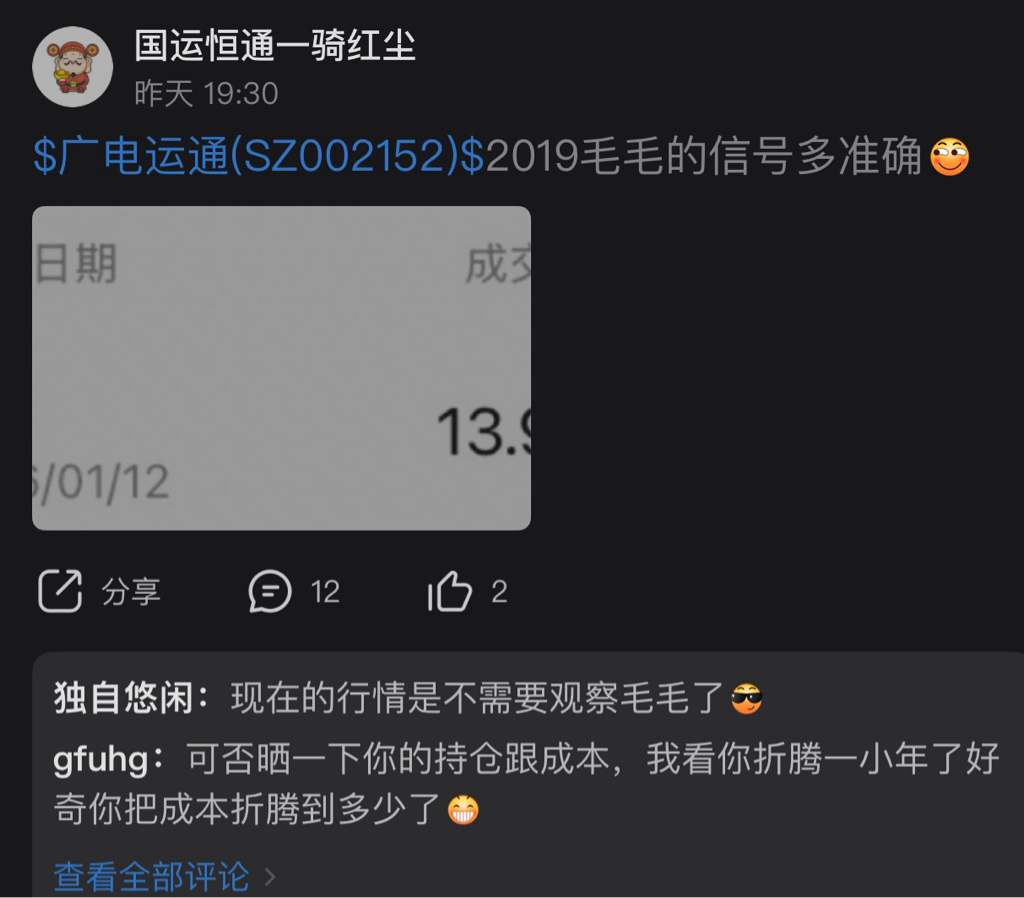This screenshot has width=1024, height=898.
Task: Open the post text 2019毛毛的信号多准确
Action: point(703,156)
